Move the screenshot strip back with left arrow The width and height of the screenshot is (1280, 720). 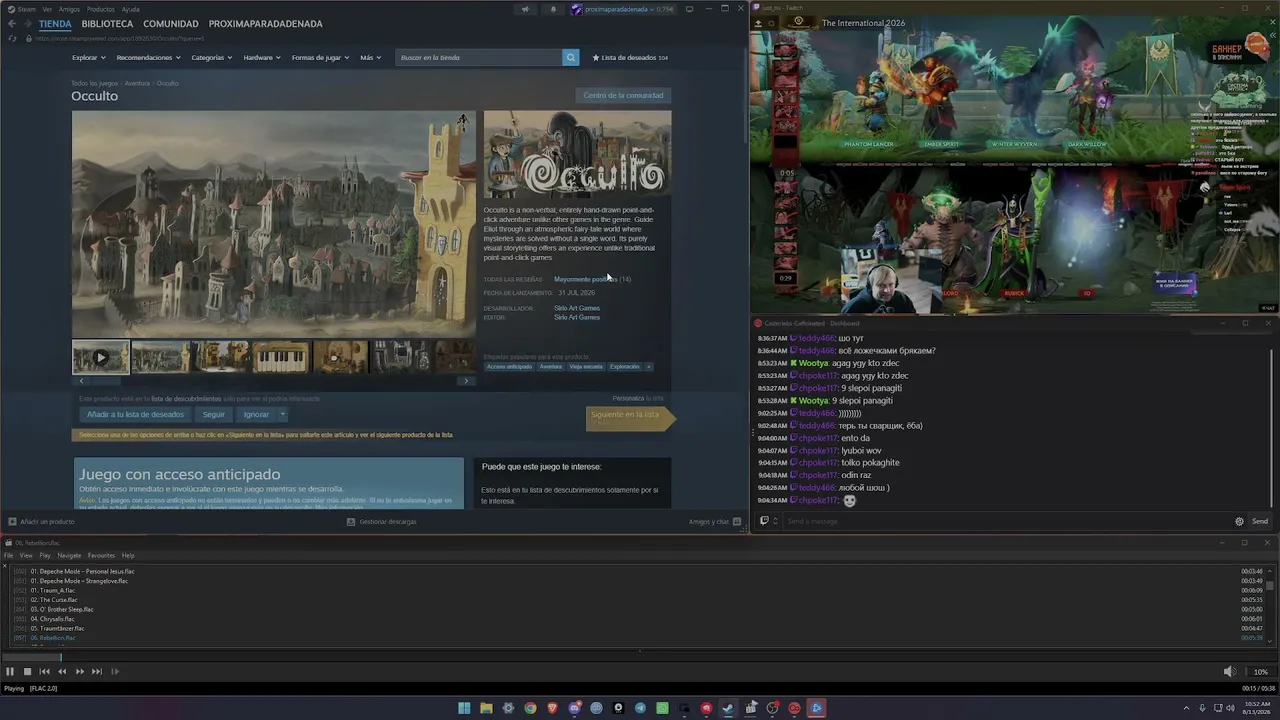pyautogui.click(x=81, y=381)
